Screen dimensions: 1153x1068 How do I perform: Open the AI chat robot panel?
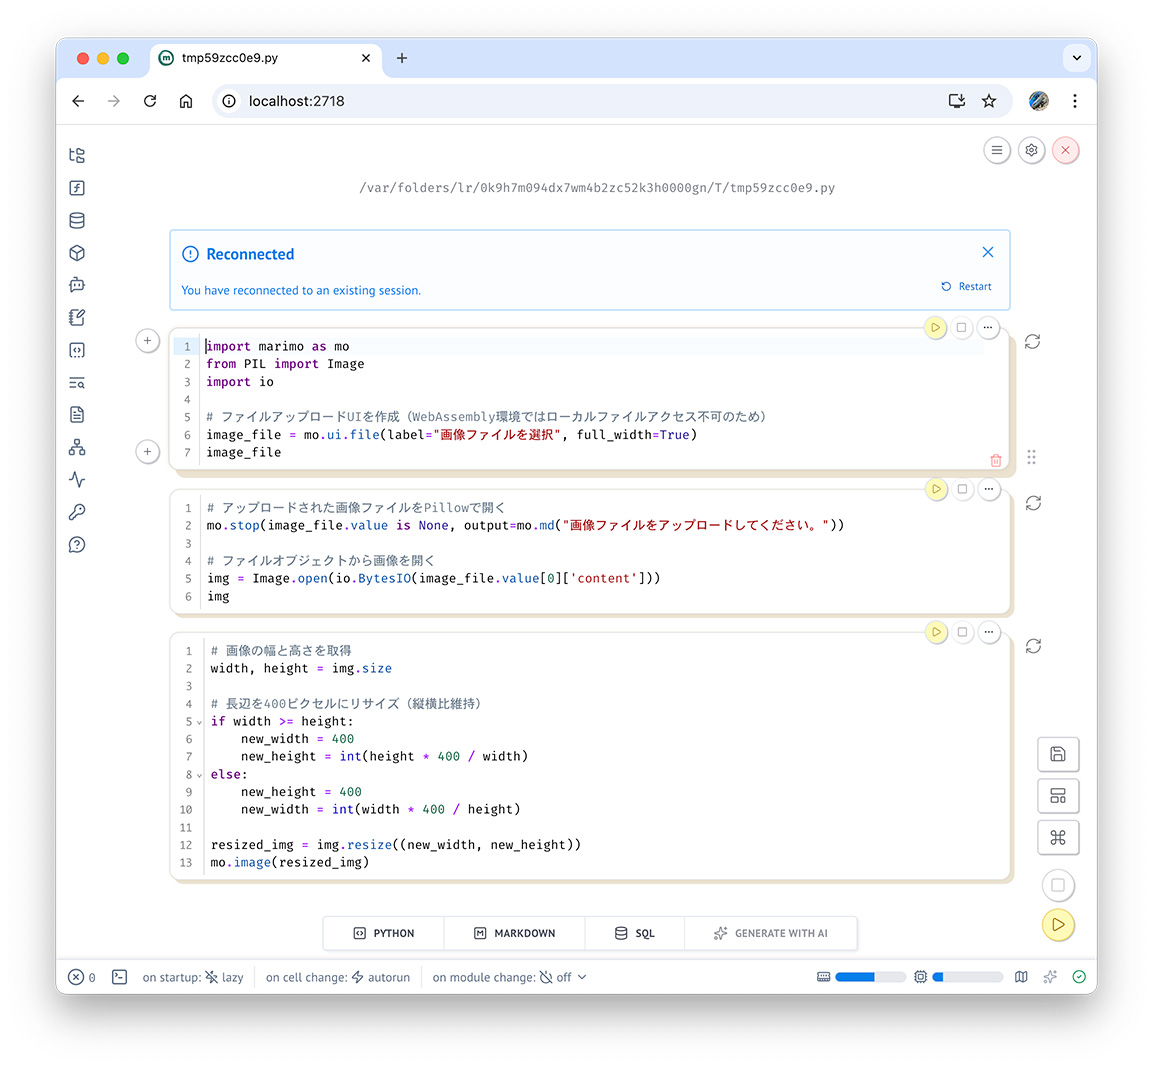coord(77,285)
